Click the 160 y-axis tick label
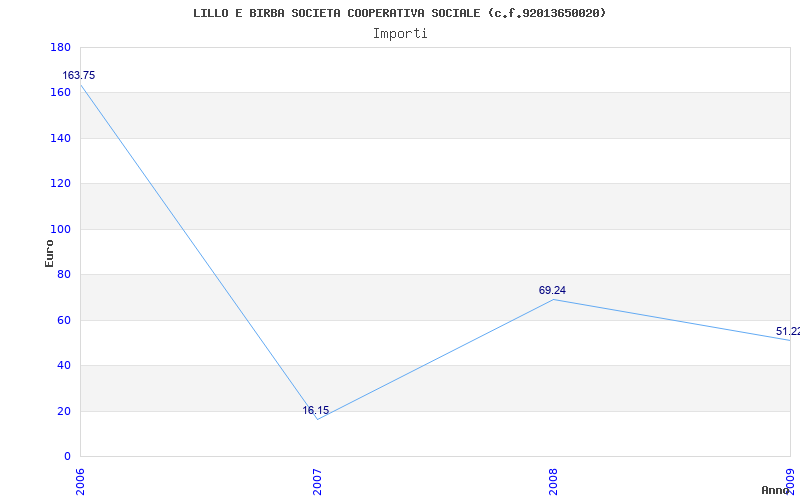800x500 pixels. click(60, 93)
